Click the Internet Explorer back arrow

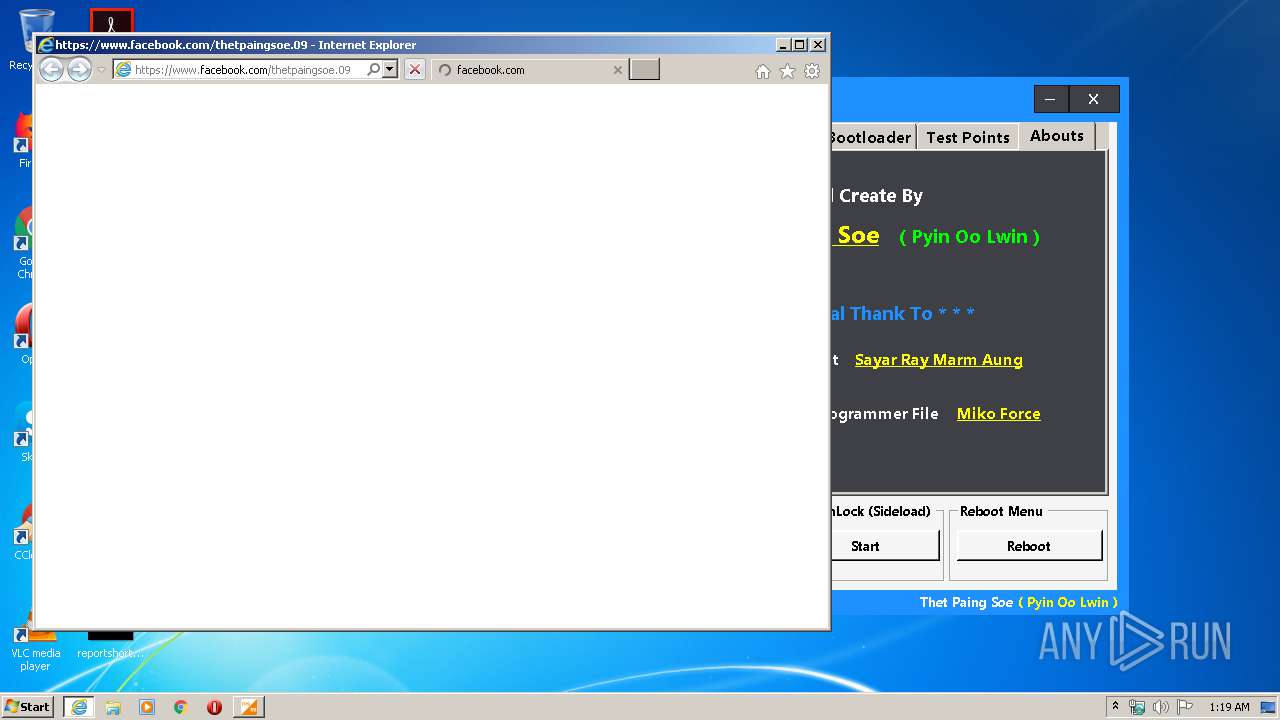click(51, 69)
